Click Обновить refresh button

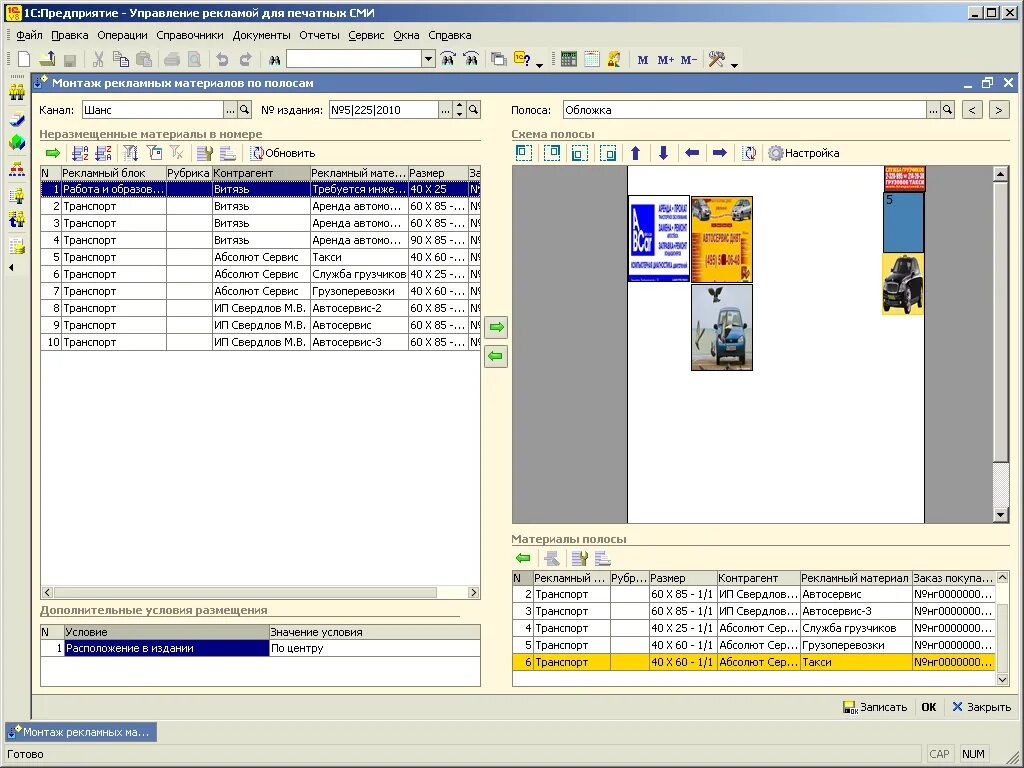pyautogui.click(x=283, y=153)
